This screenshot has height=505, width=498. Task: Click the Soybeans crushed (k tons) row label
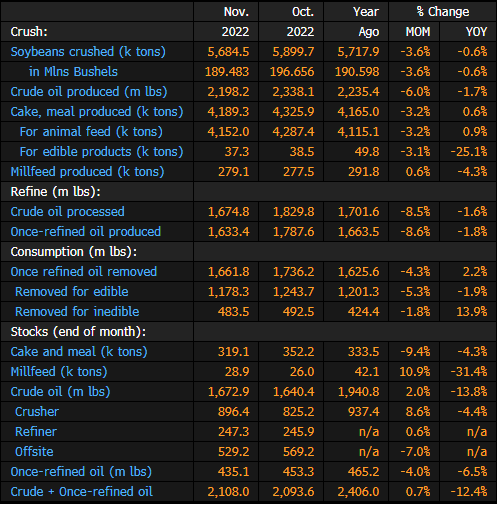click(88, 52)
